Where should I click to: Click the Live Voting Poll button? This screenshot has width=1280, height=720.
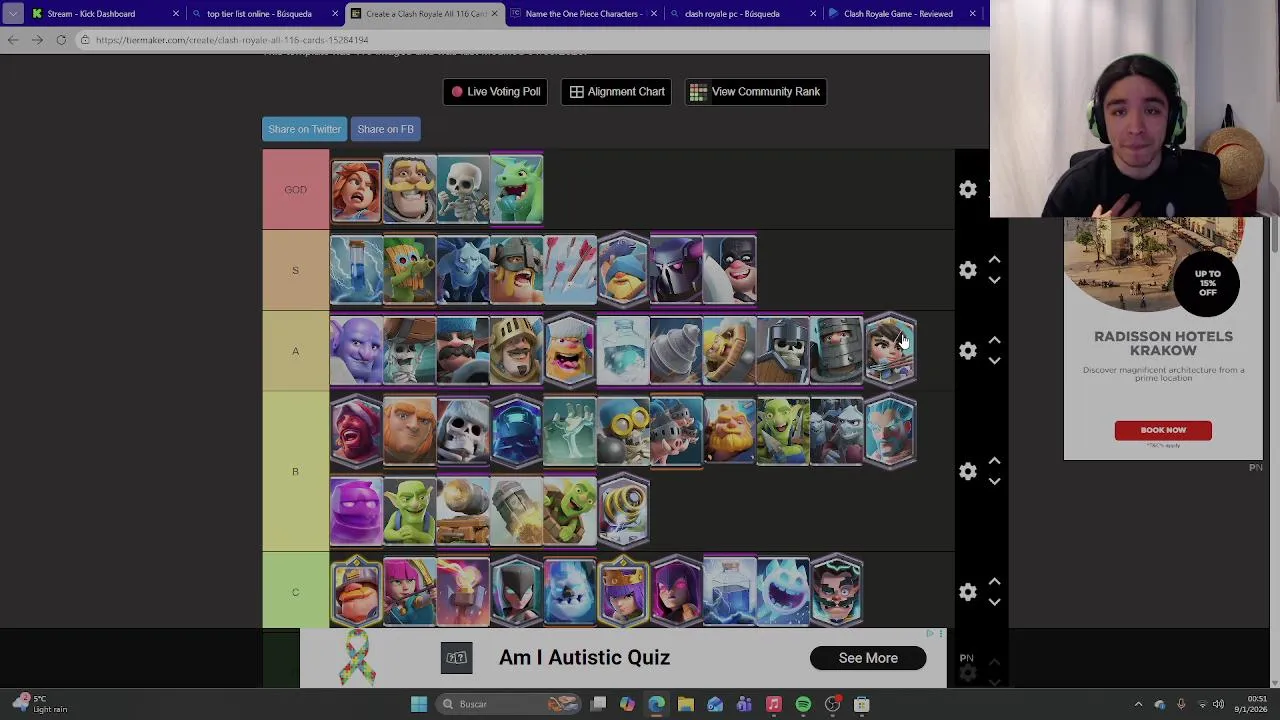pyautogui.click(x=495, y=92)
